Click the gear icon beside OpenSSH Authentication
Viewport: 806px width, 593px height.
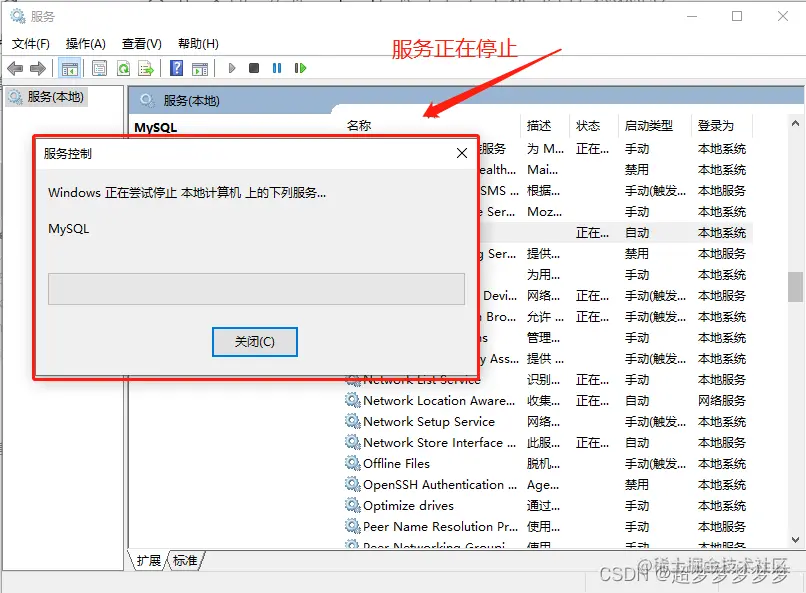click(x=353, y=485)
